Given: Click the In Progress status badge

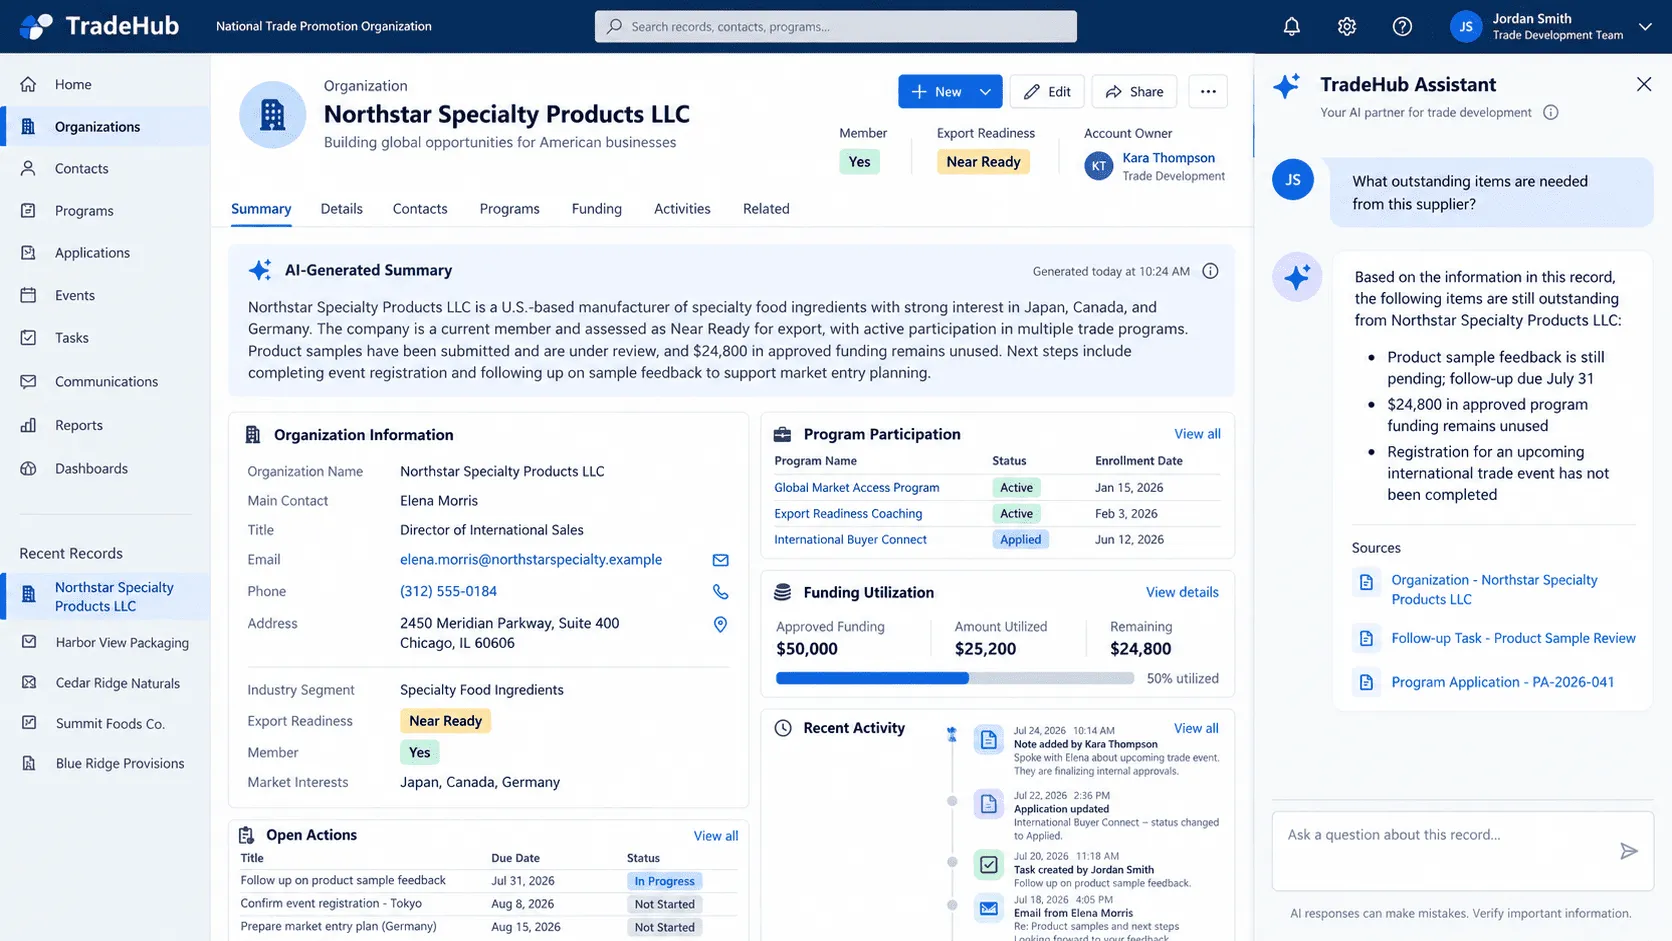Looking at the screenshot, I should 664,881.
